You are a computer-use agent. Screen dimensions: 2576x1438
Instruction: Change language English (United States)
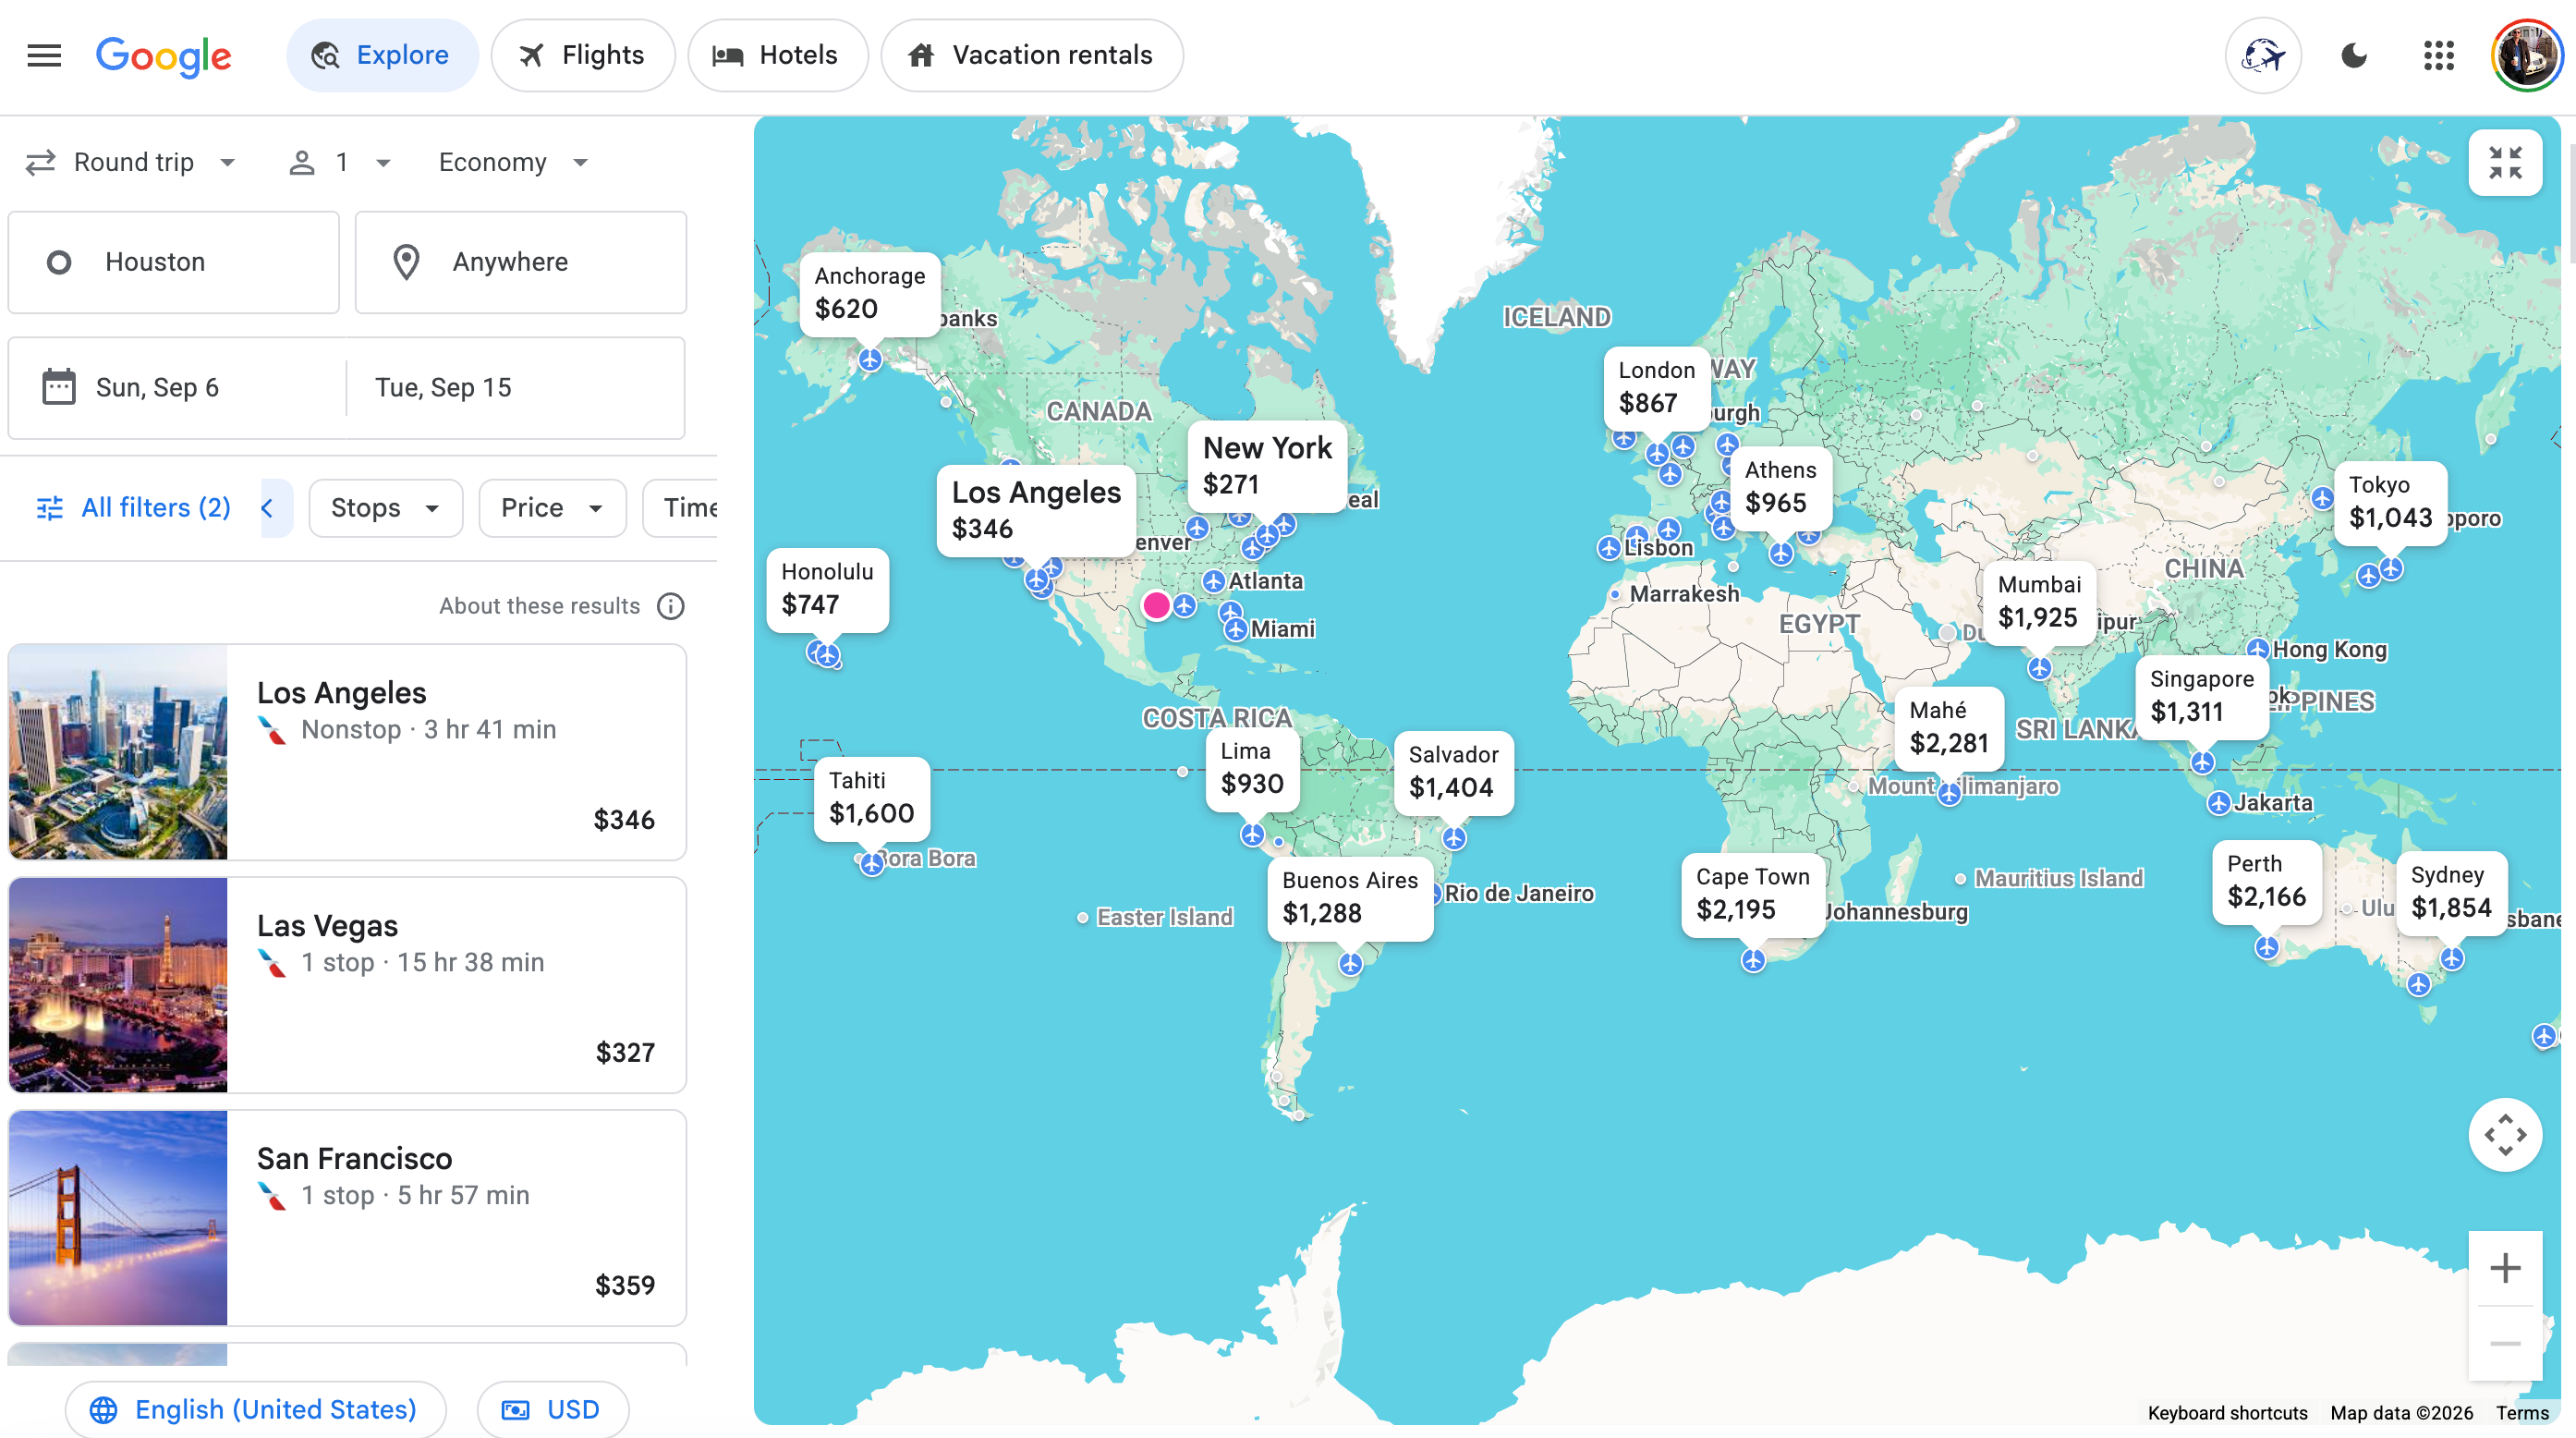pyautogui.click(x=256, y=1410)
